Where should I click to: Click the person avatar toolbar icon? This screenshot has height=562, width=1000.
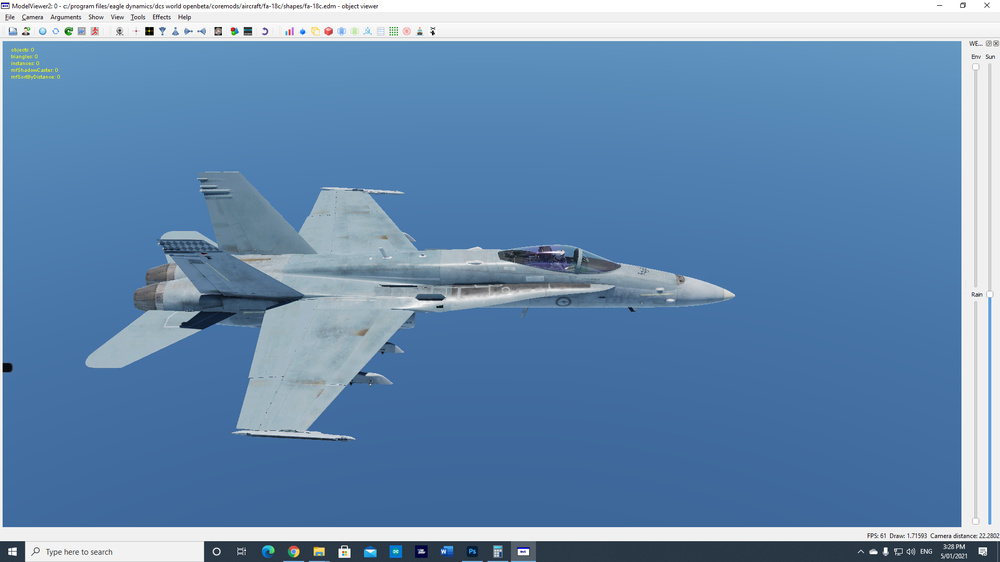pyautogui.click(x=26, y=31)
